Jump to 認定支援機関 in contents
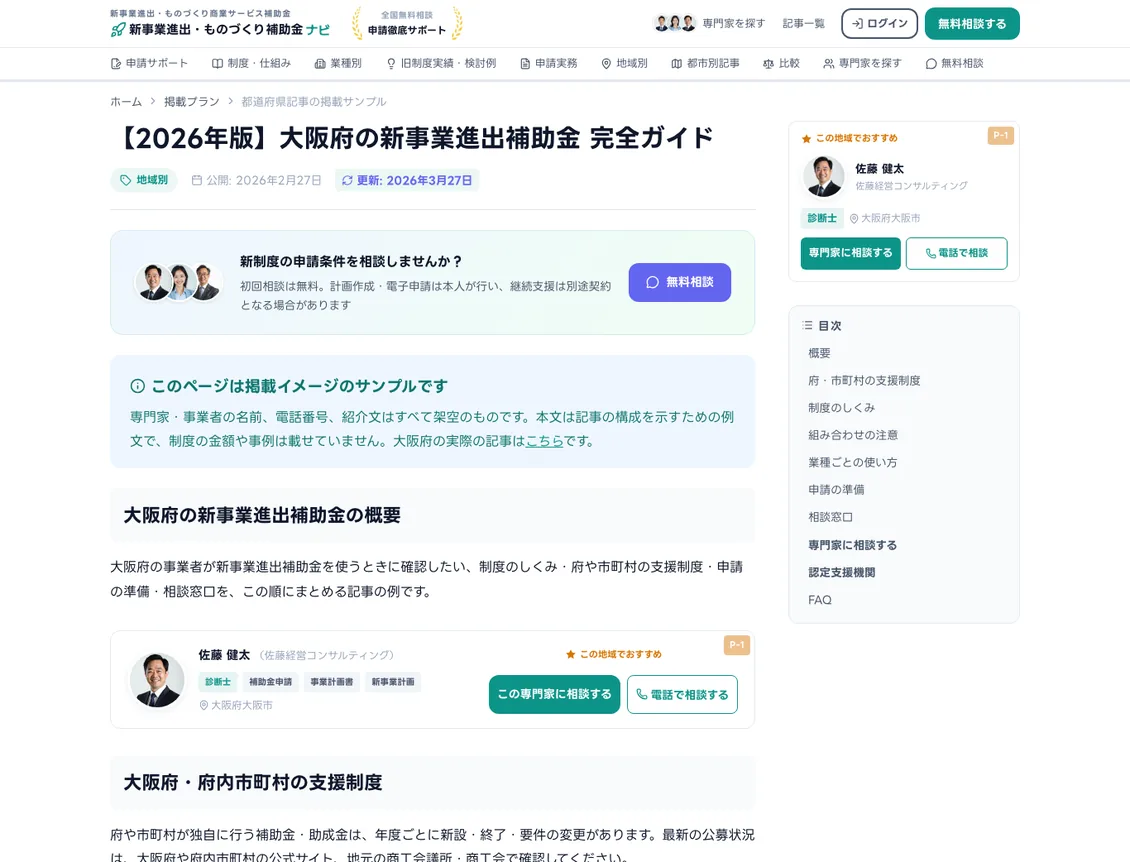1130x862 pixels. tap(842, 573)
